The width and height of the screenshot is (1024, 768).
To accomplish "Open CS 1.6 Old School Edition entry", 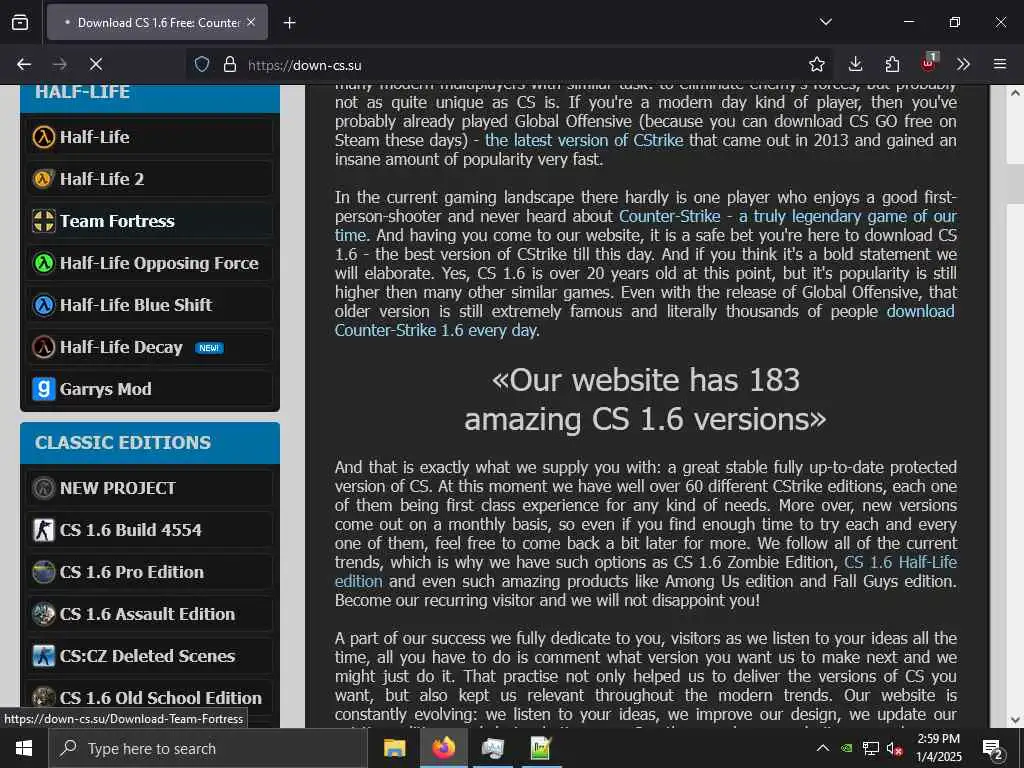I will (150, 697).
